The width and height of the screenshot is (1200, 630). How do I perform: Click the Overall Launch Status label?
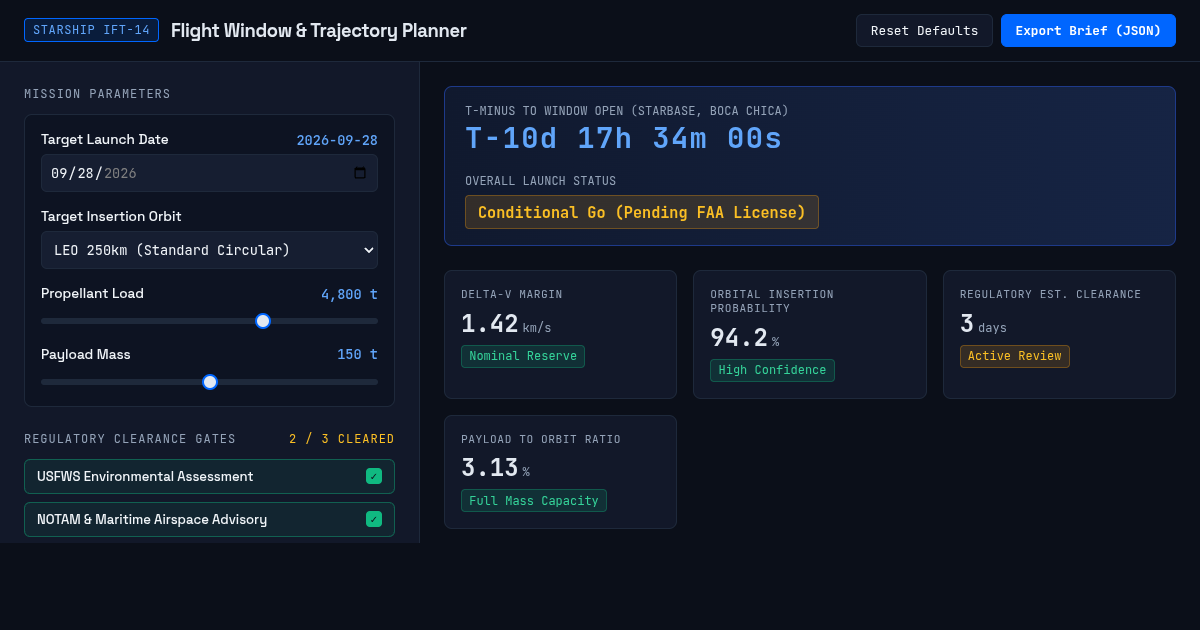coord(540,181)
